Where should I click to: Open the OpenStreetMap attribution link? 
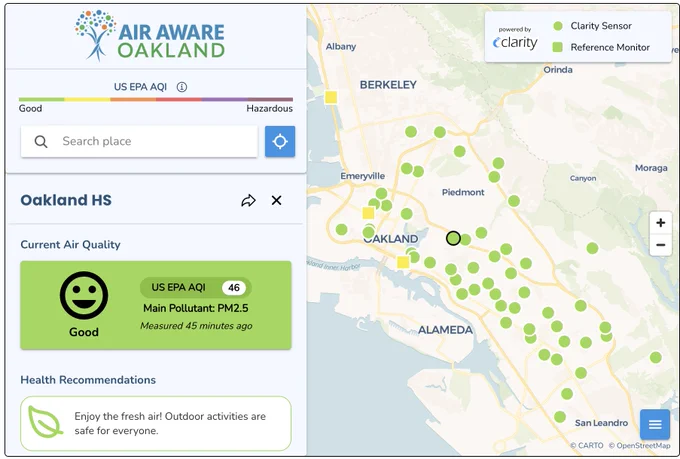(639, 446)
